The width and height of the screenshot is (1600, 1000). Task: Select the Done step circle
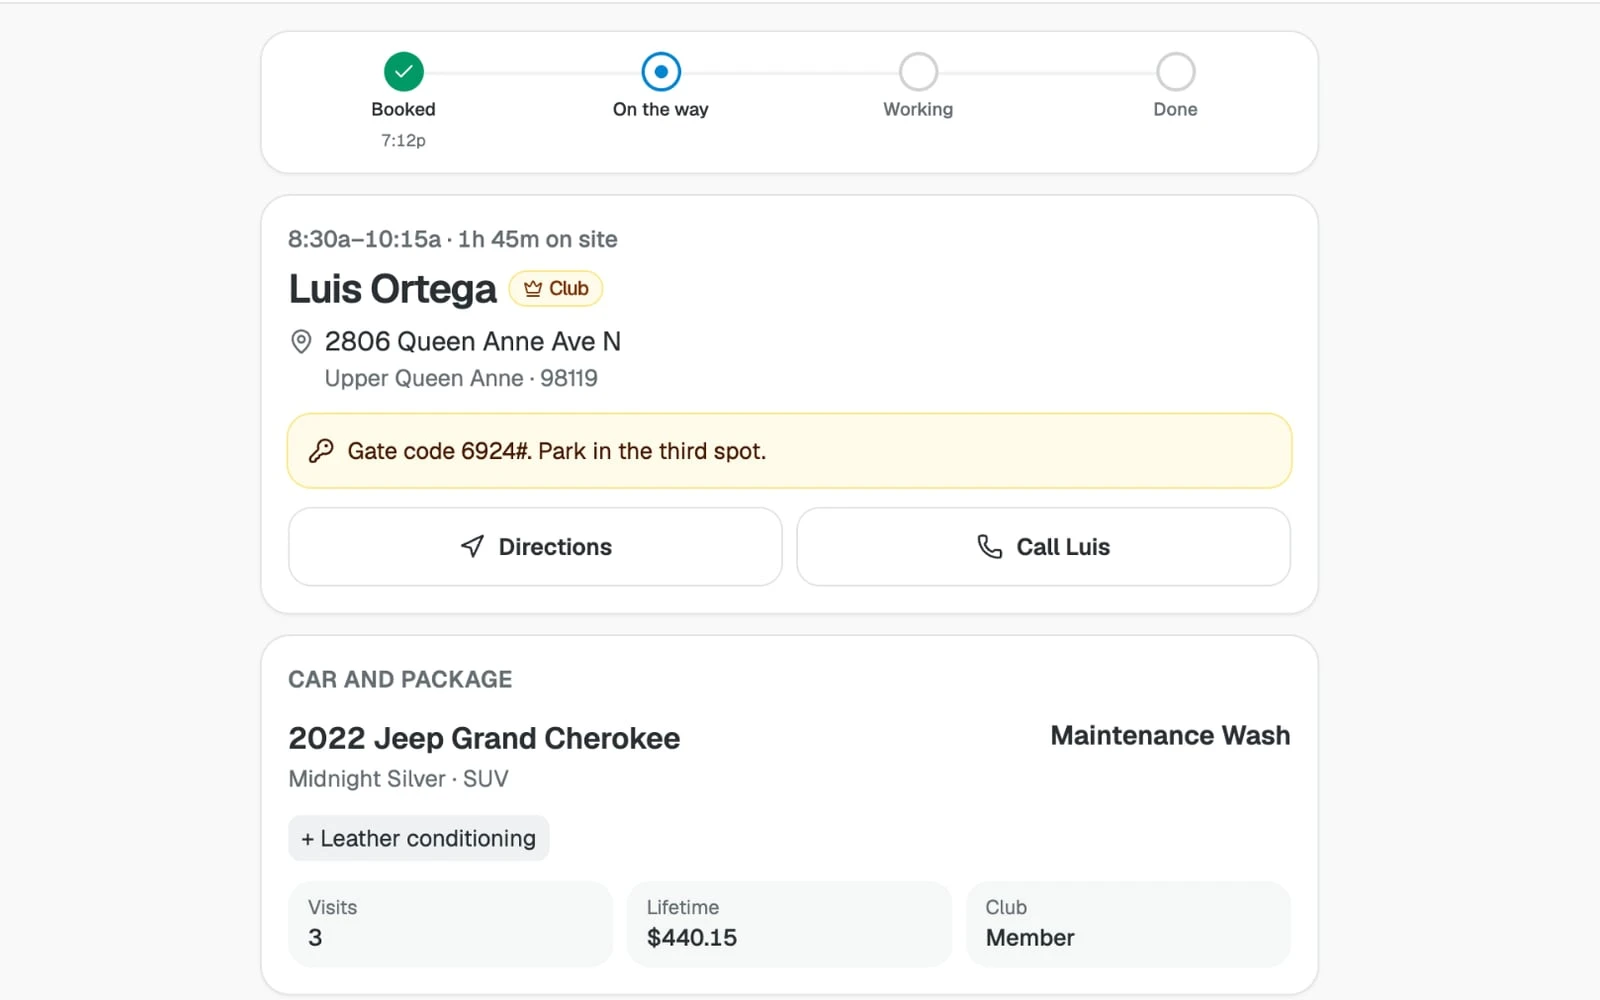coord(1175,72)
